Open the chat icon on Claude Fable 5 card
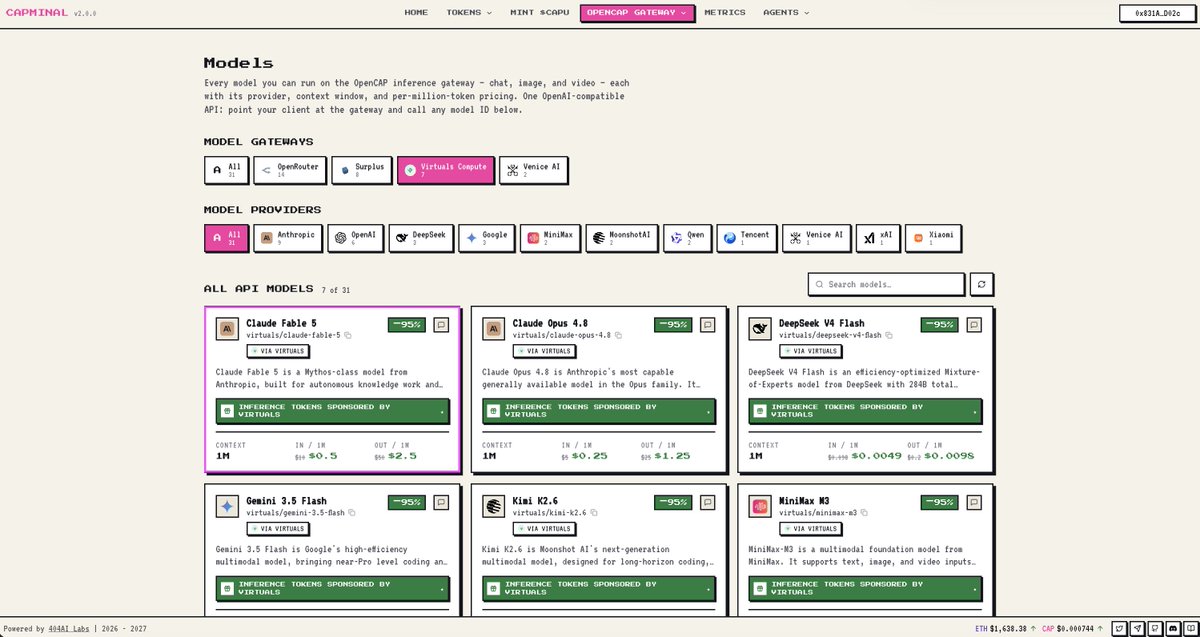This screenshot has height=637, width=1200. (x=441, y=324)
